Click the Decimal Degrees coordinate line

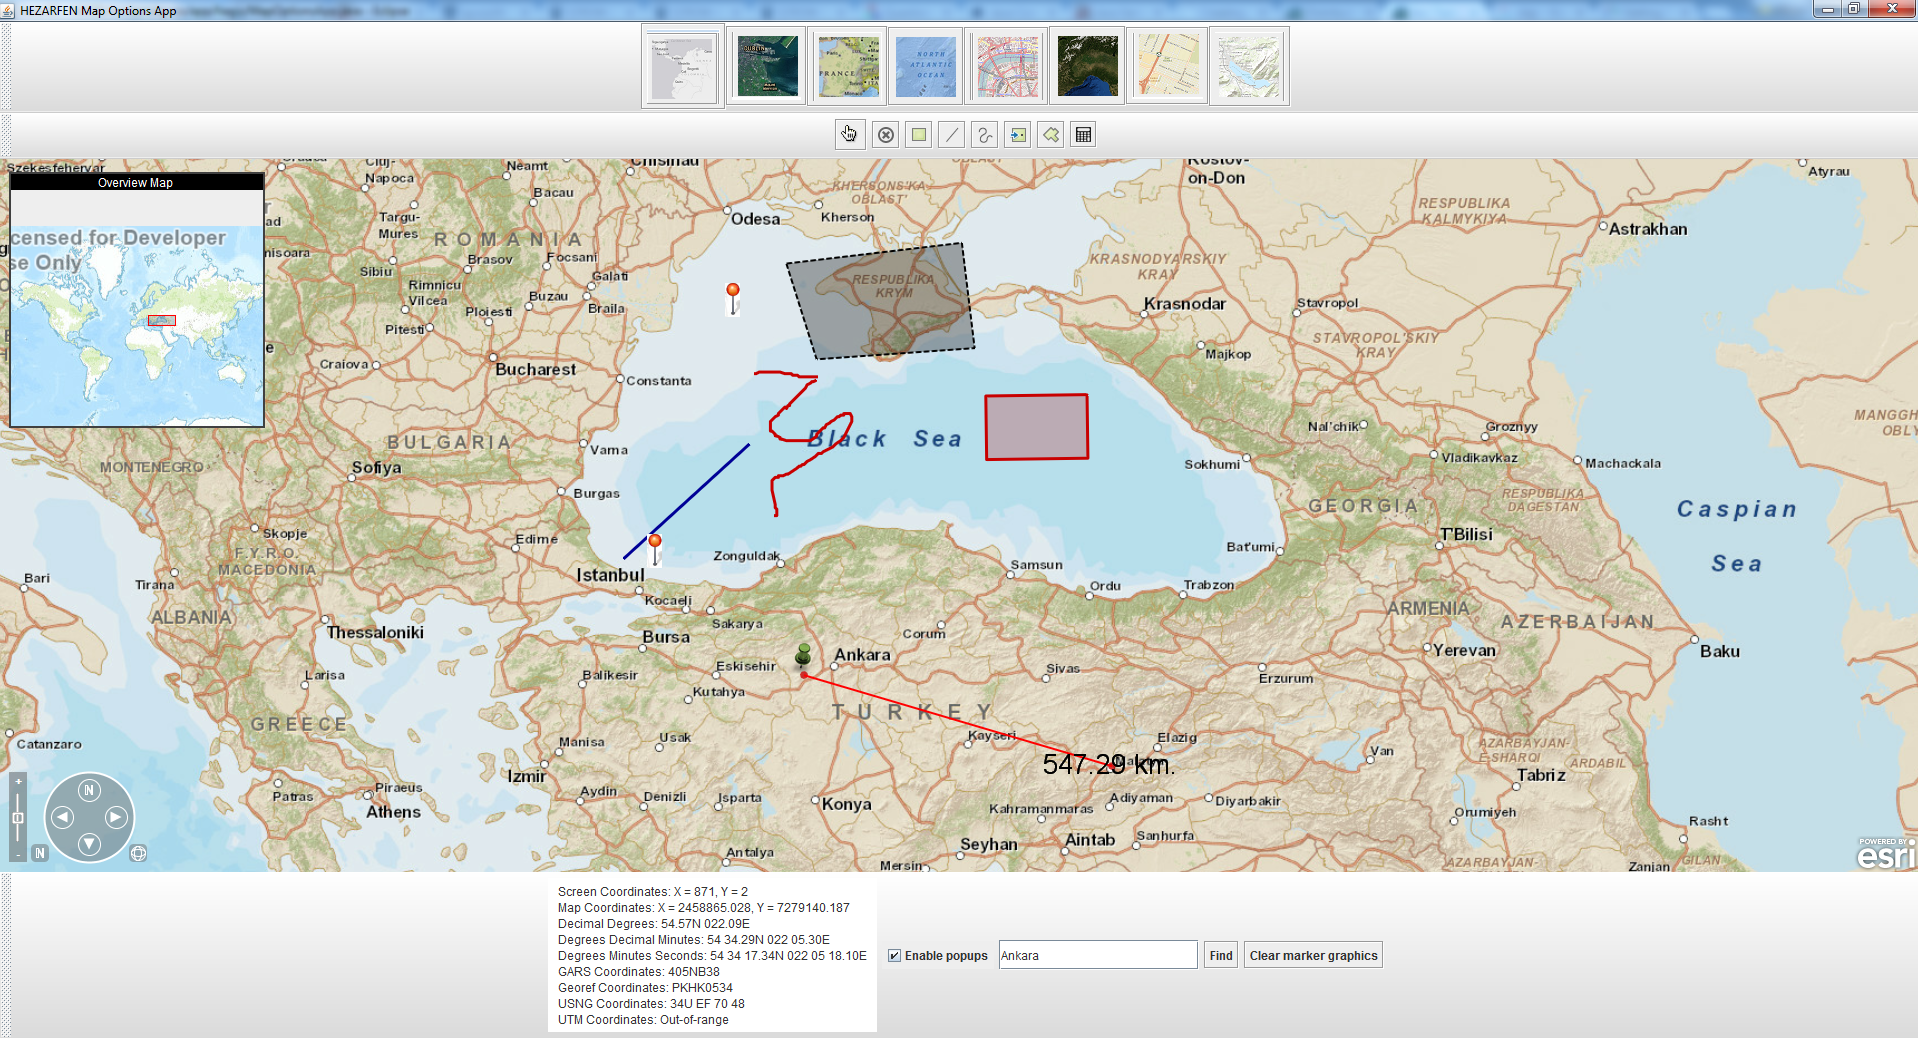[654, 924]
